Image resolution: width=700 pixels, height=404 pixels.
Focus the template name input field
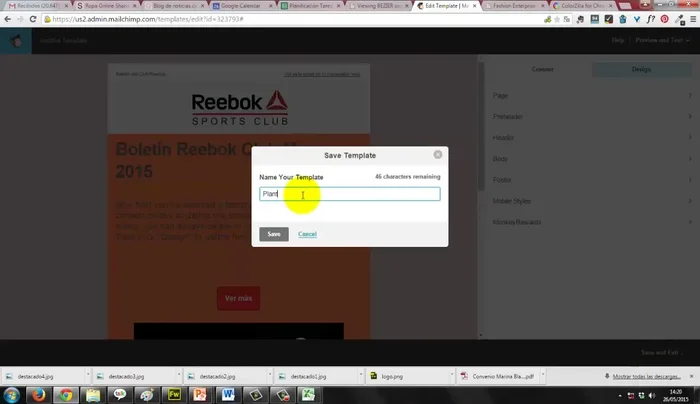click(349, 194)
